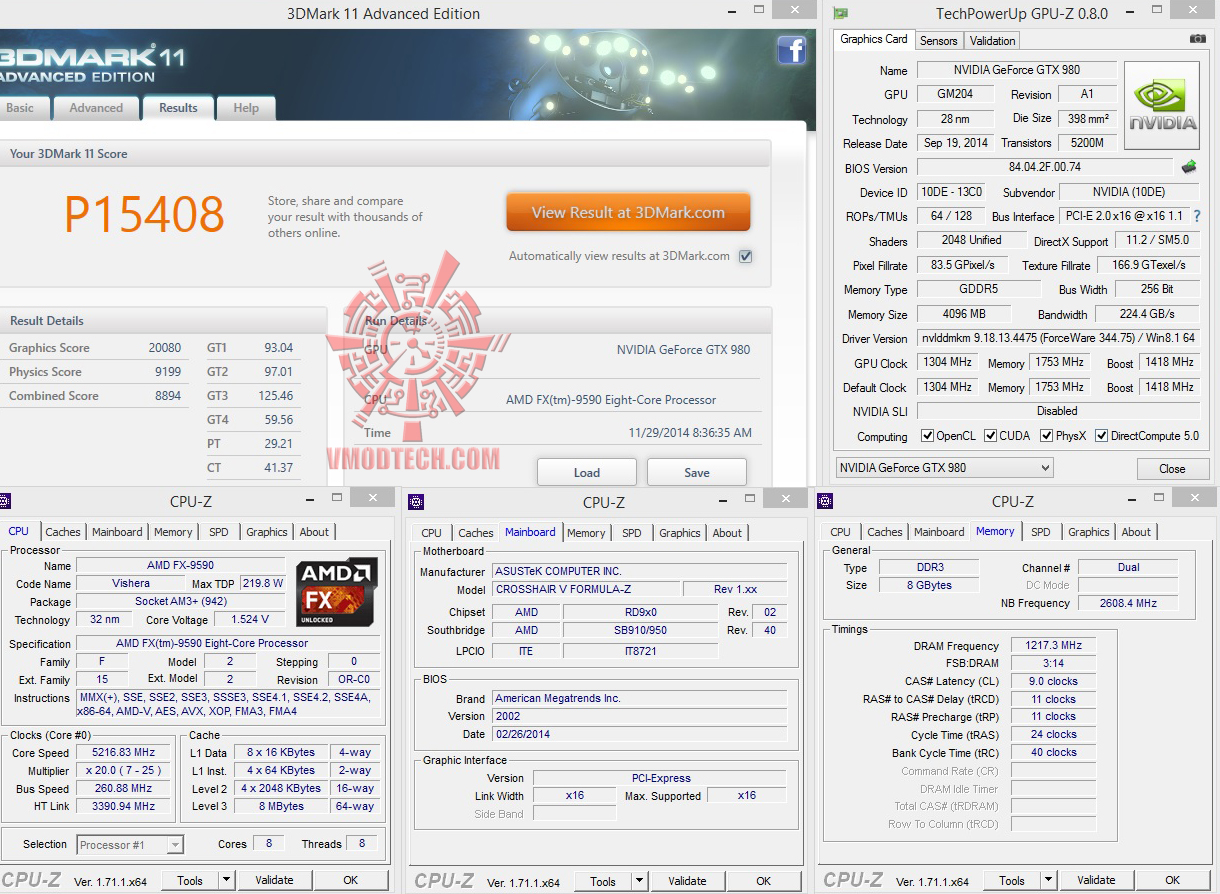Click the title icon of the CPU-Z Memory window
Viewport: 1220px width, 894px height.
click(826, 502)
